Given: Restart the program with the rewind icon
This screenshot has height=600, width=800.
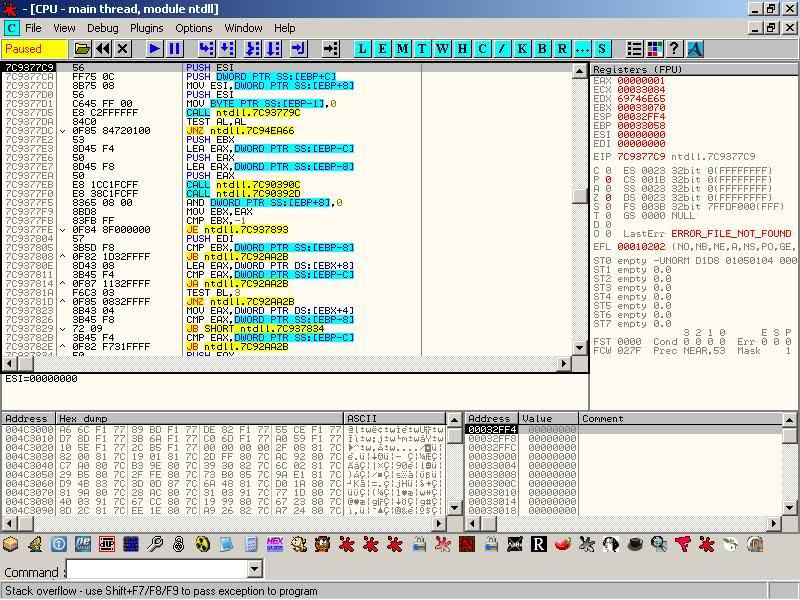Looking at the screenshot, I should 103,48.
